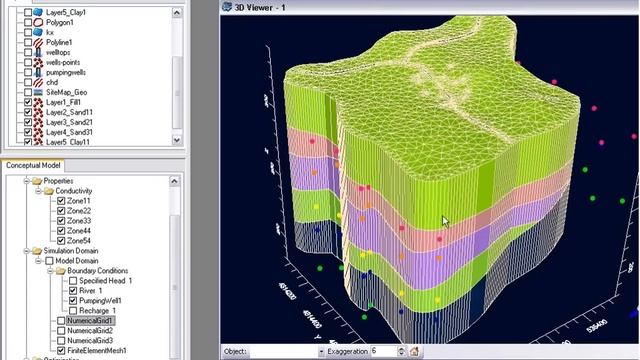This screenshot has height=360, width=640.
Task: Select the Layer4_Sand31 label
Action: 69,132
